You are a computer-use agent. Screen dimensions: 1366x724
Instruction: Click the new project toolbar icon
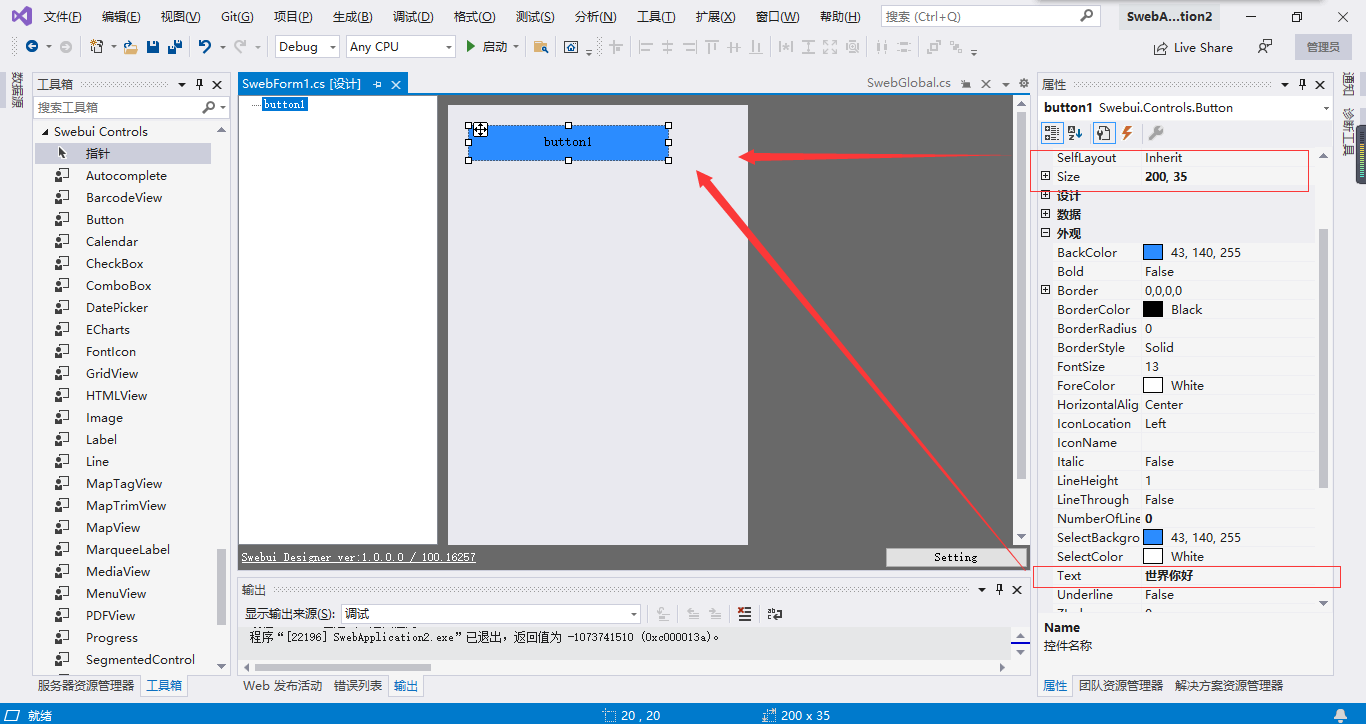click(x=96, y=47)
